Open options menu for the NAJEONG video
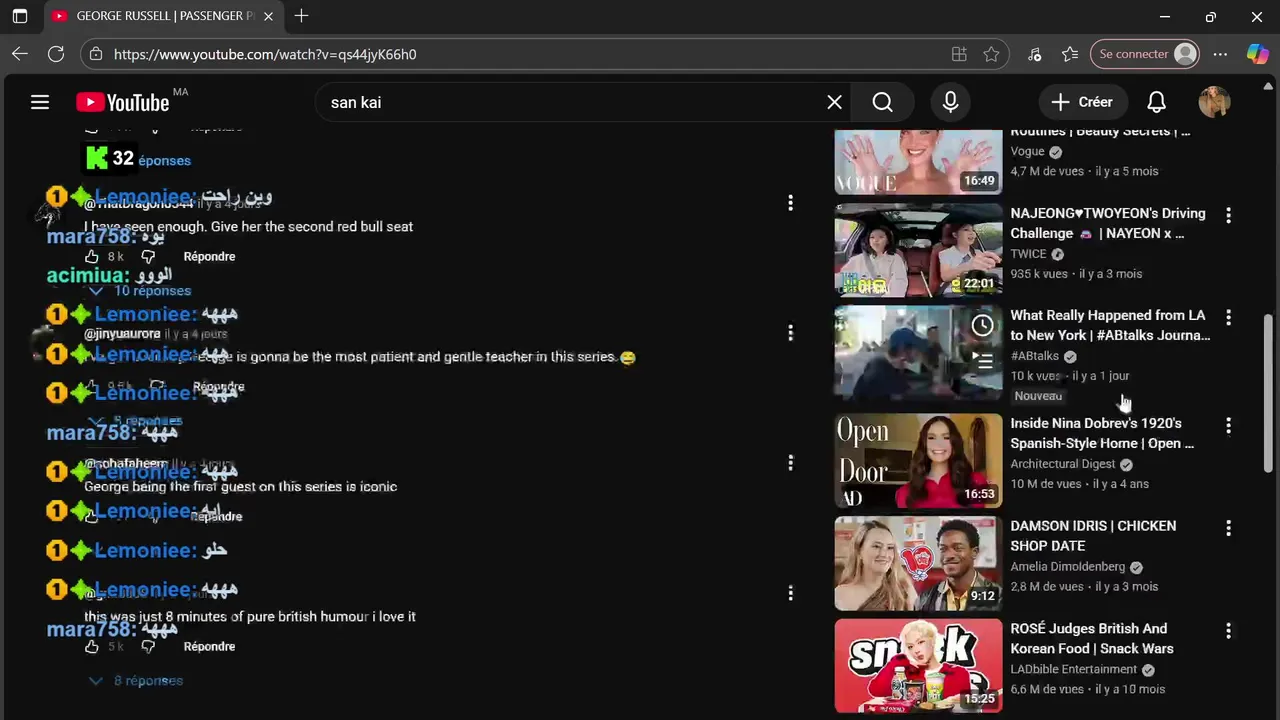This screenshot has height=720, width=1280. (x=1228, y=215)
